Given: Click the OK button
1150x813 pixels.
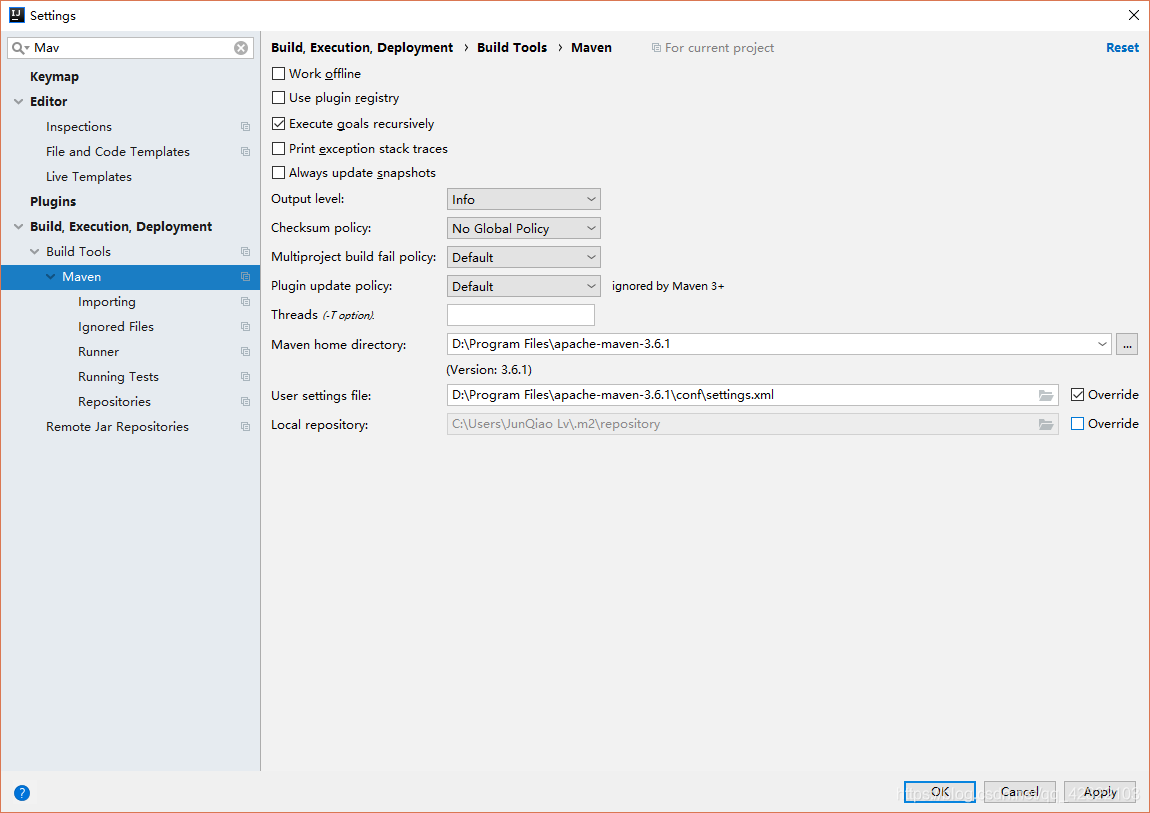Looking at the screenshot, I should (x=940, y=792).
